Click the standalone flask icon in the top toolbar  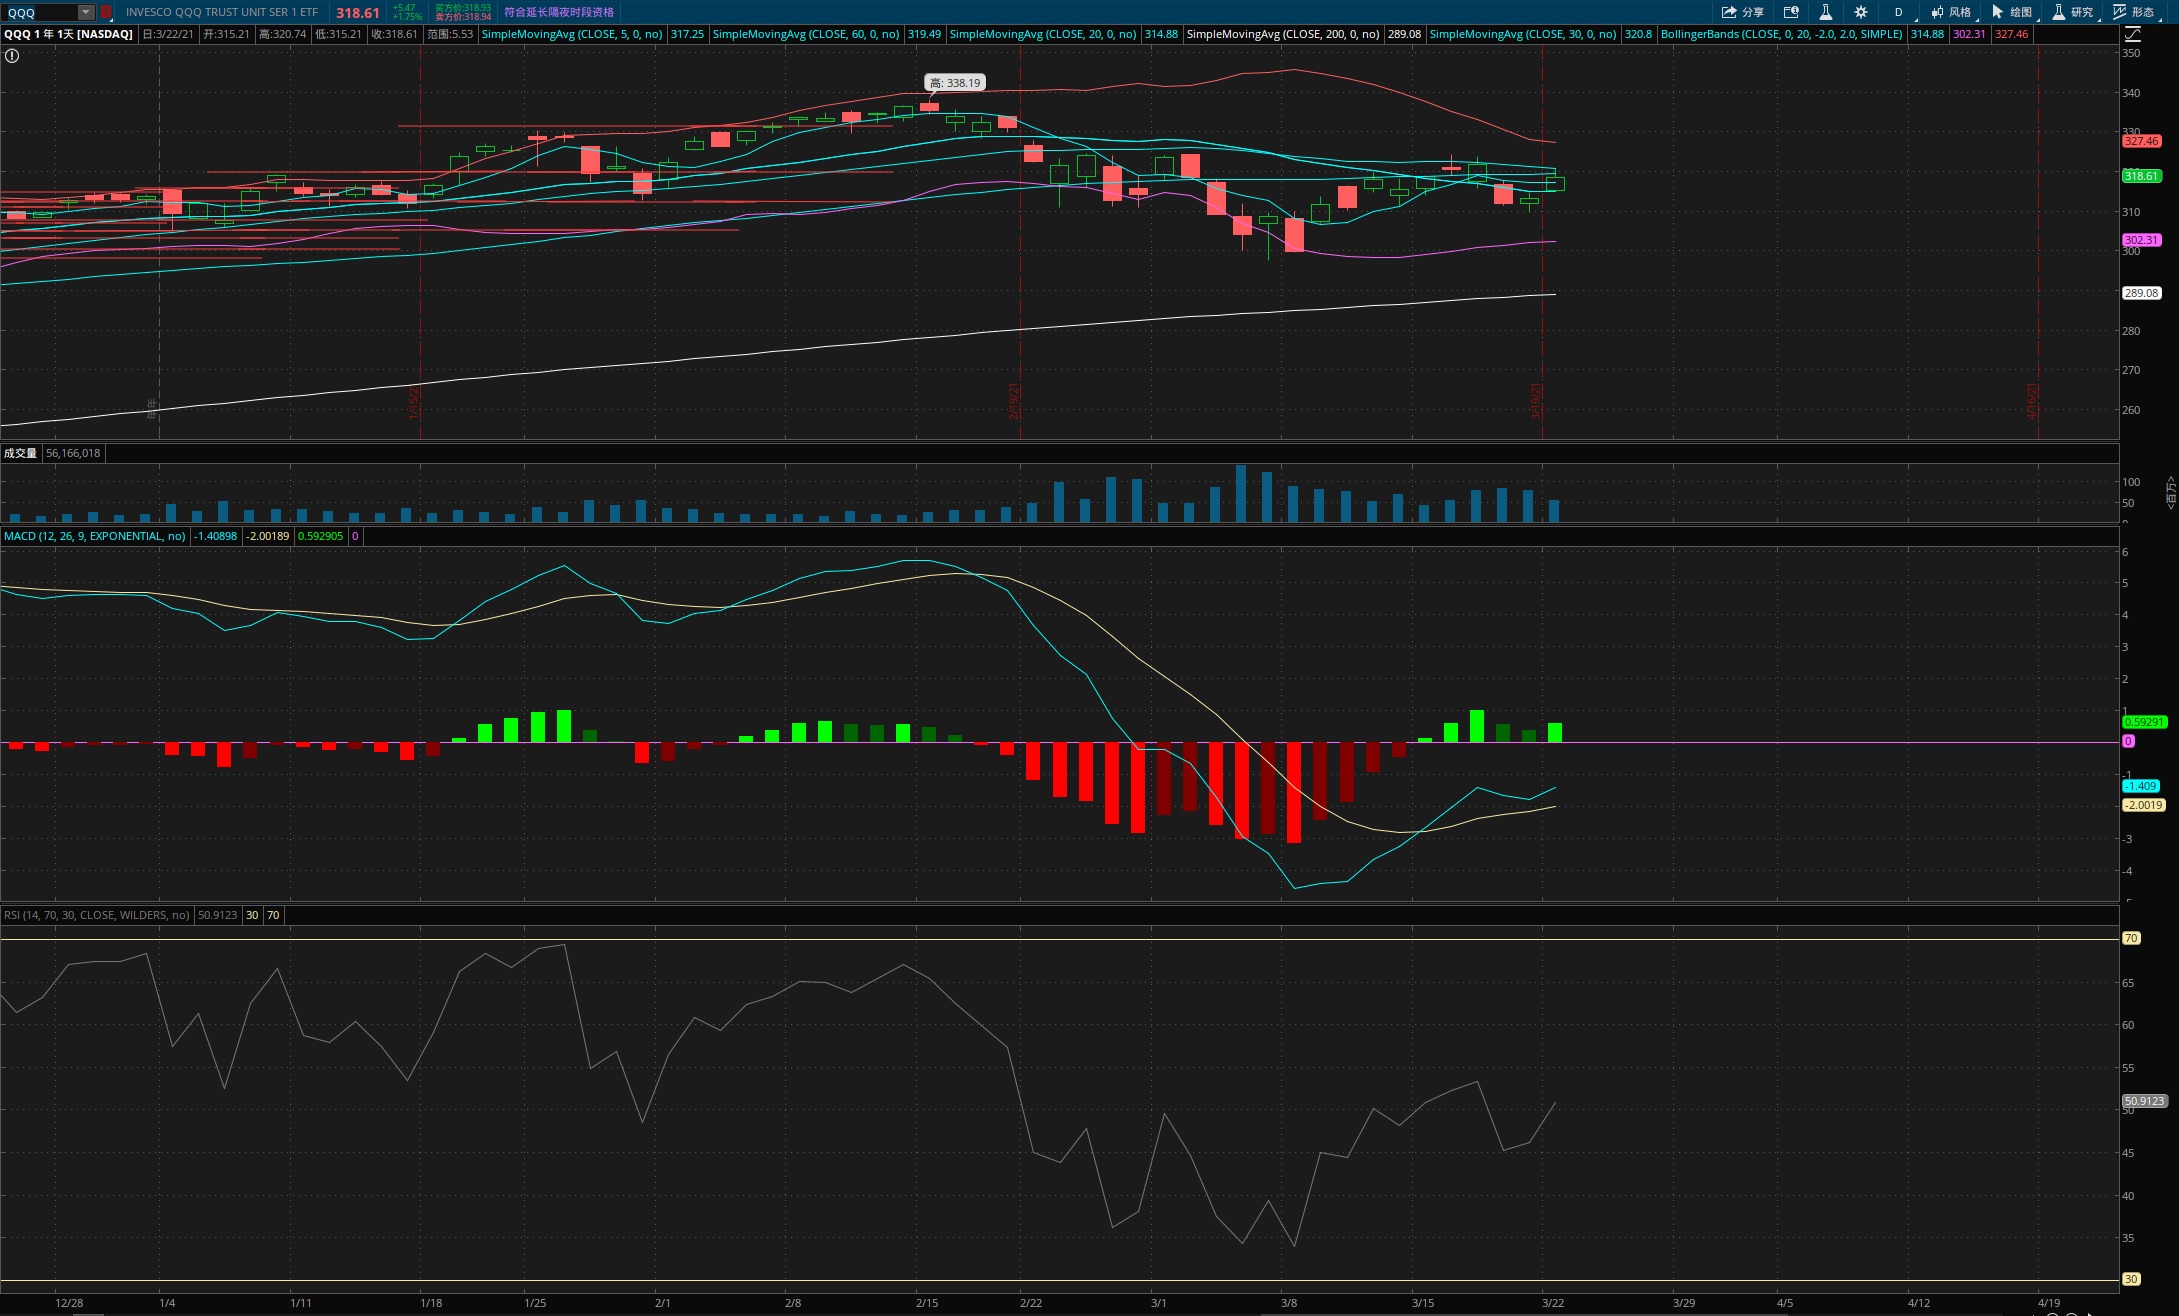point(1825,12)
